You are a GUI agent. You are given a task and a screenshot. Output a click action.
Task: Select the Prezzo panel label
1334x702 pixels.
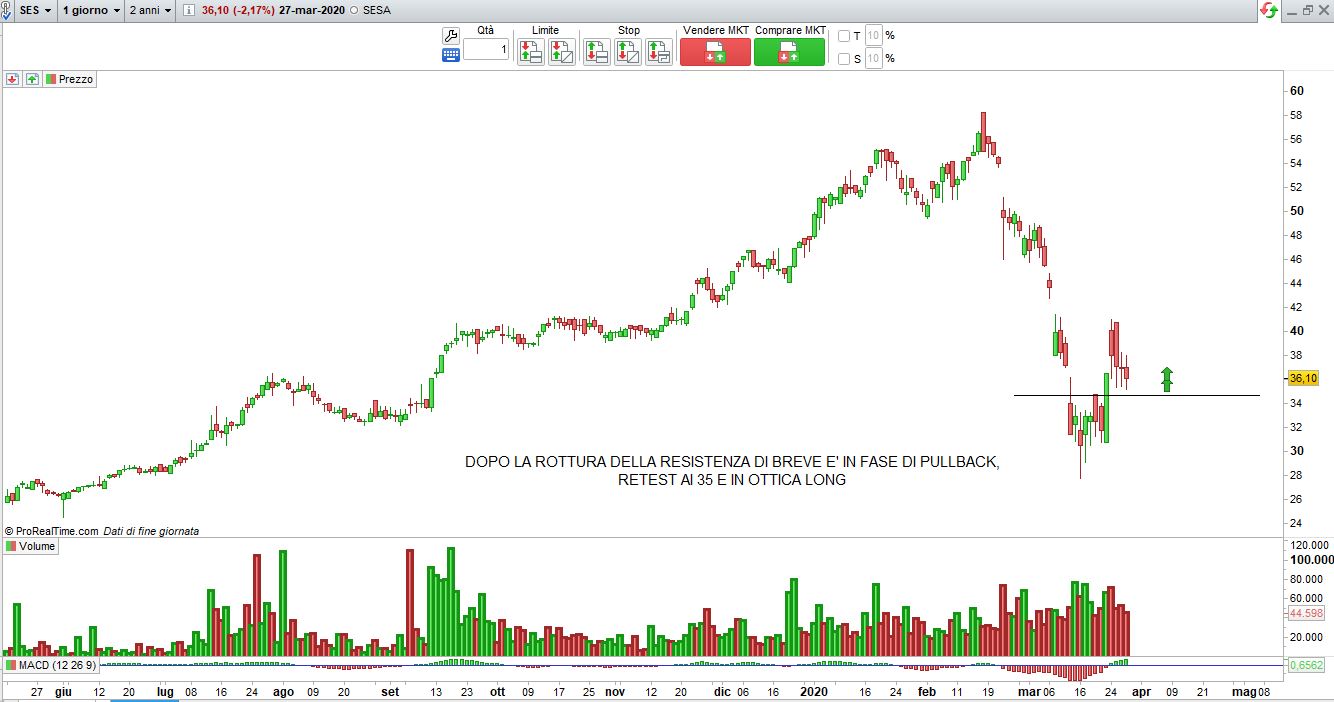pos(76,79)
